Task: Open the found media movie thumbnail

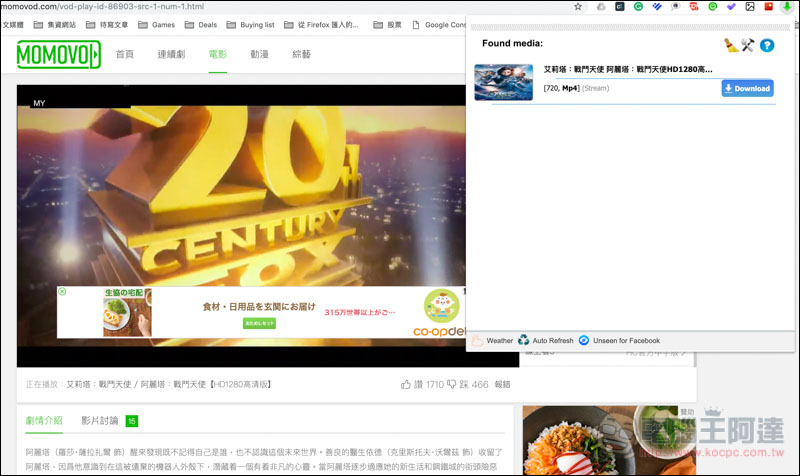Action: coord(504,82)
